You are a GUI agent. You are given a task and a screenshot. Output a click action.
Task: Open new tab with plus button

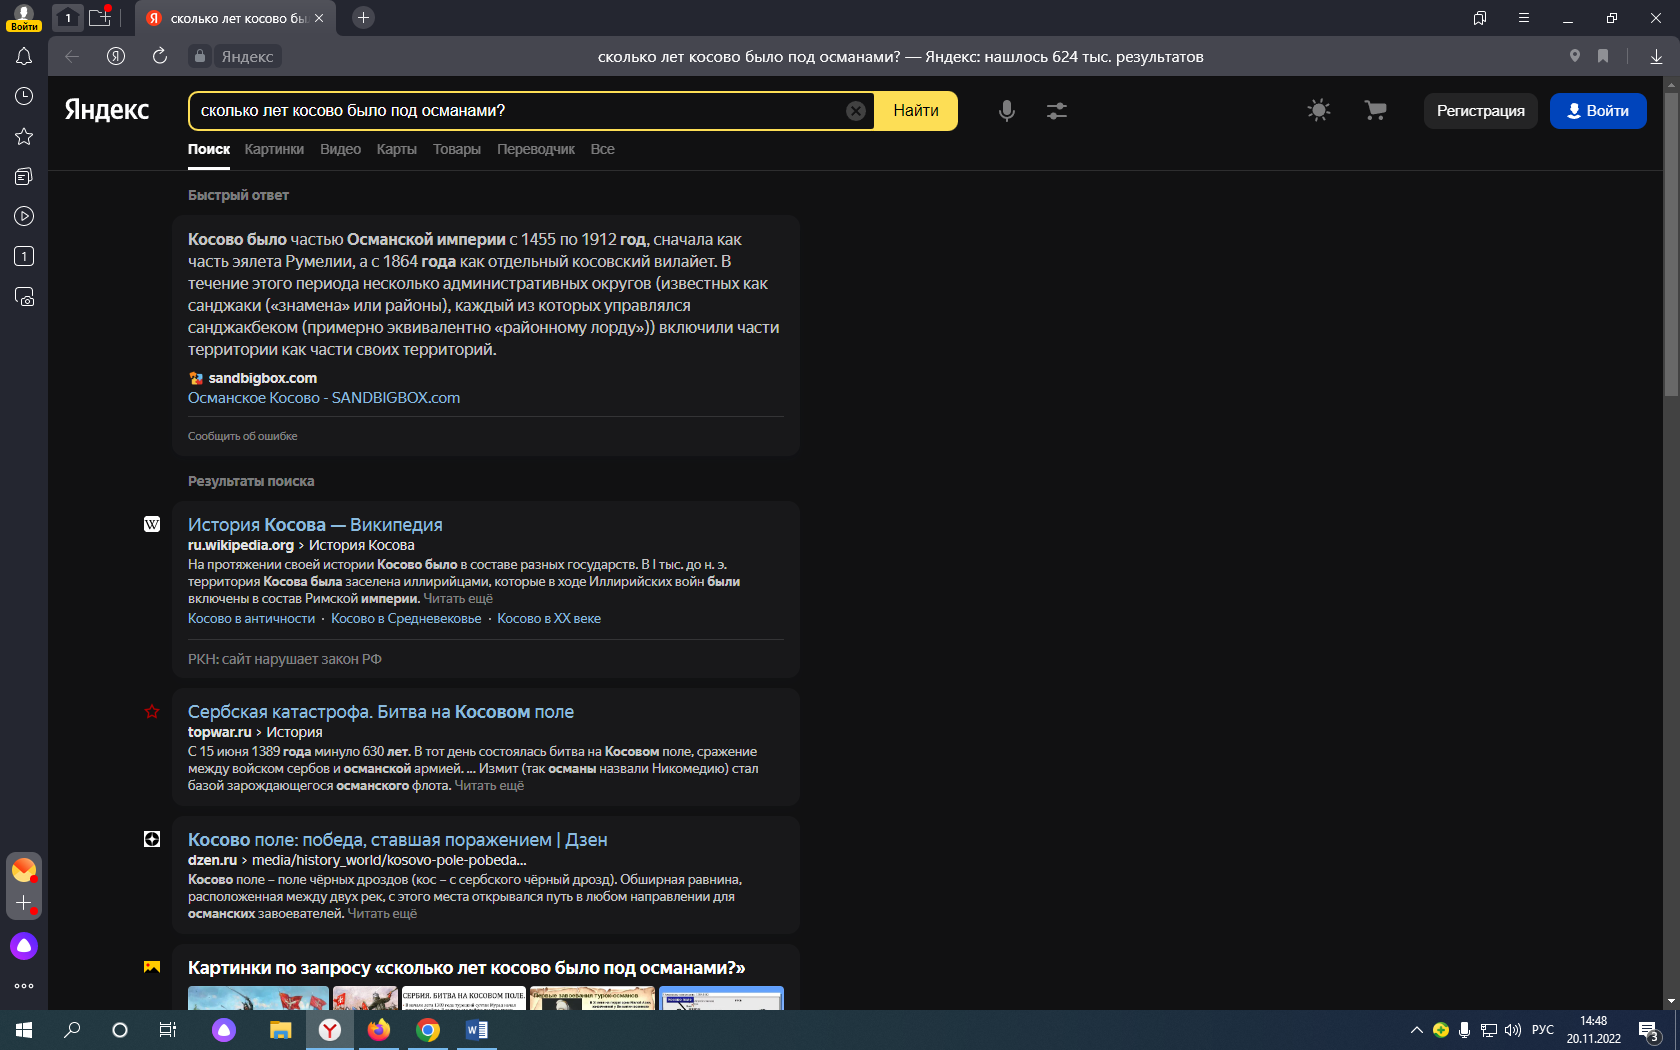[364, 18]
